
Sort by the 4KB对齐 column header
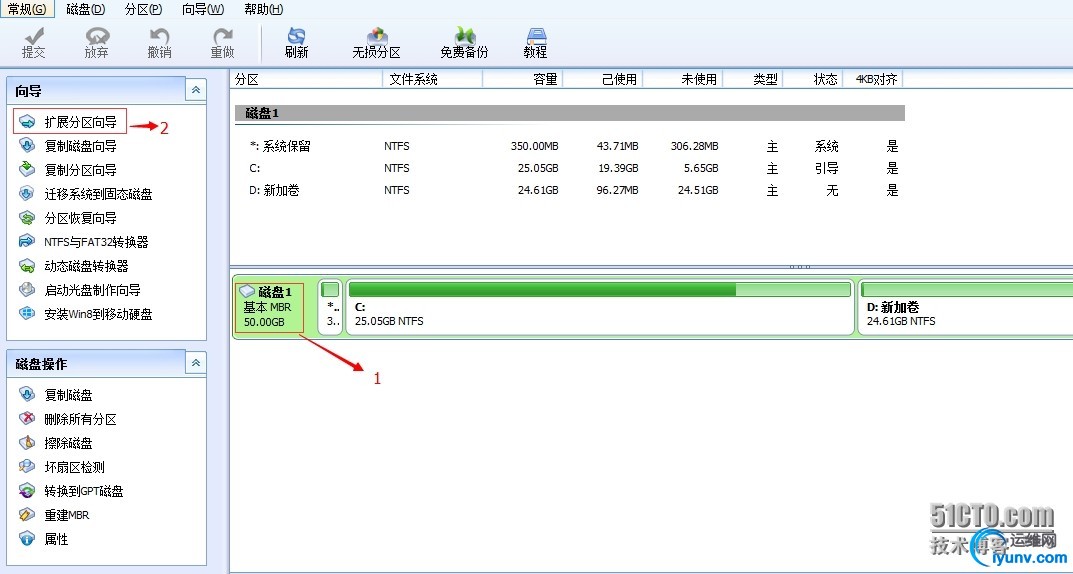(x=873, y=79)
